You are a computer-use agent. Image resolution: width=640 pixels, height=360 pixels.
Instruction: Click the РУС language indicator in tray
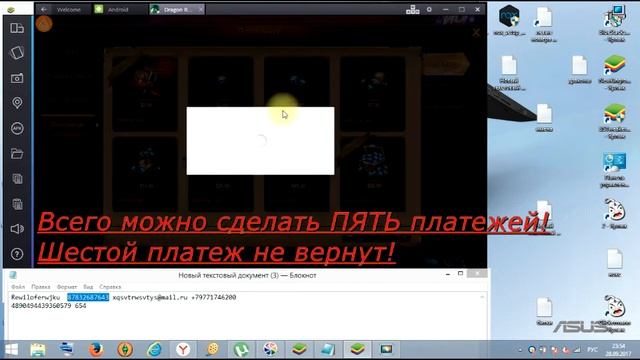(593, 350)
